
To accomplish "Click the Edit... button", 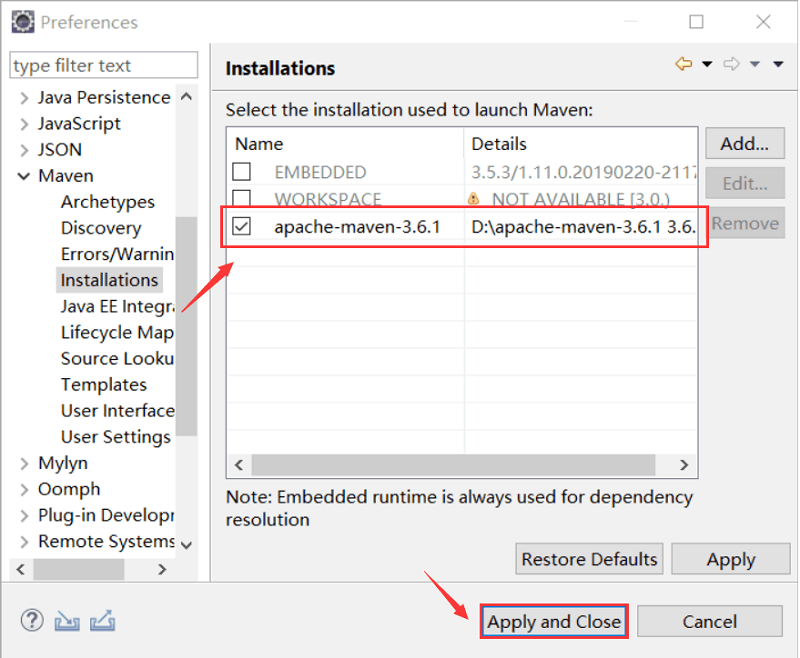I will (745, 183).
